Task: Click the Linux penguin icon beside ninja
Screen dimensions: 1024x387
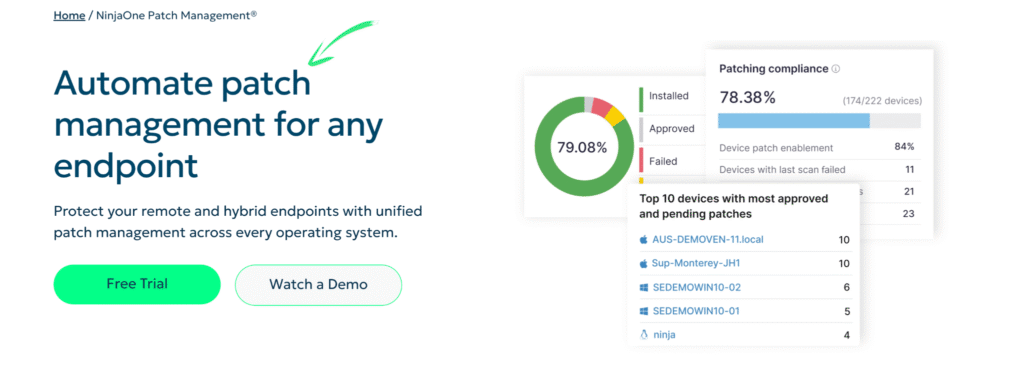Action: (643, 335)
